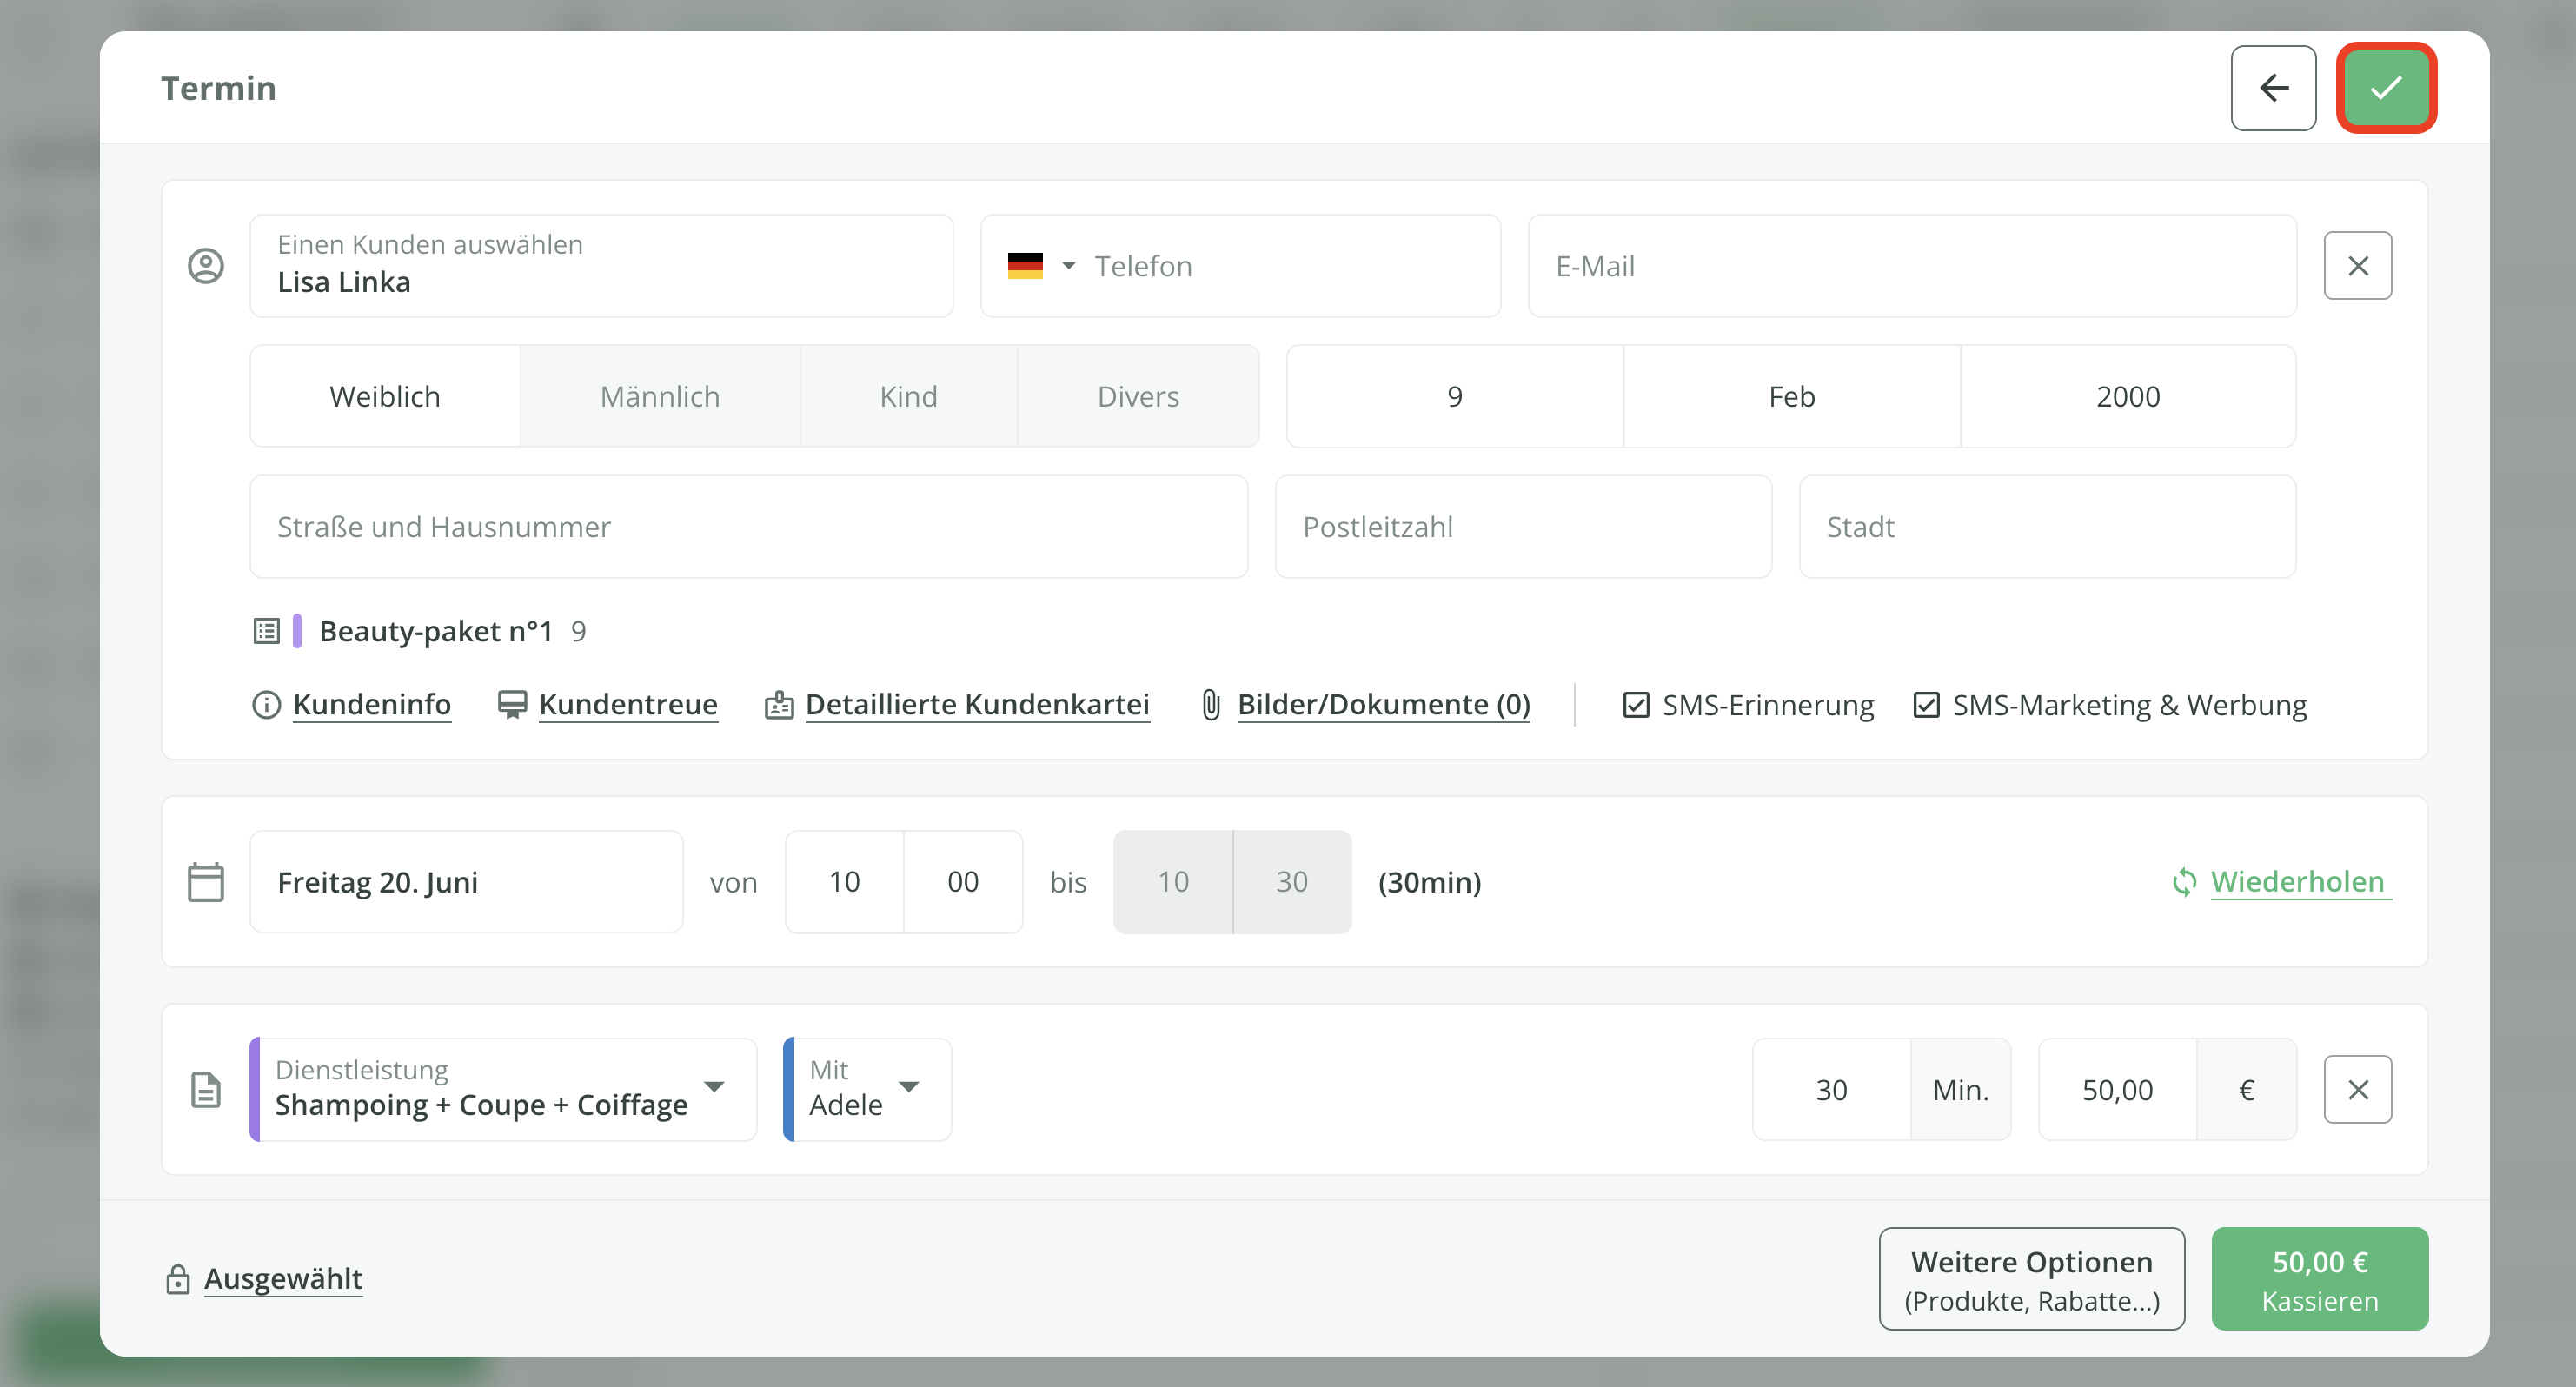2576x1387 pixels.
Task: Click the paperclip attachment icon
Action: point(1211,705)
